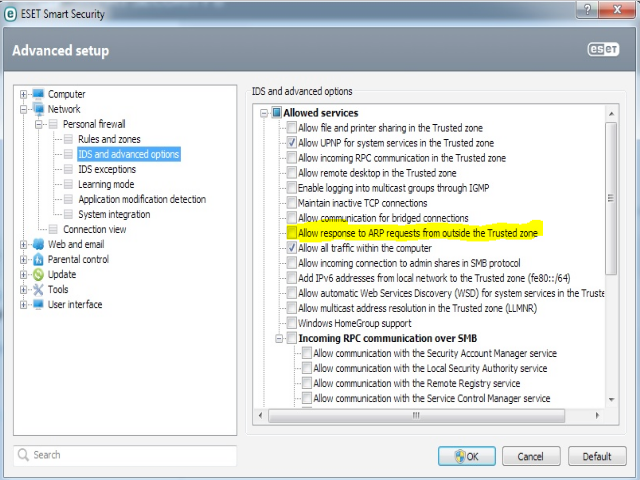Click the green Update icon

click(38, 274)
